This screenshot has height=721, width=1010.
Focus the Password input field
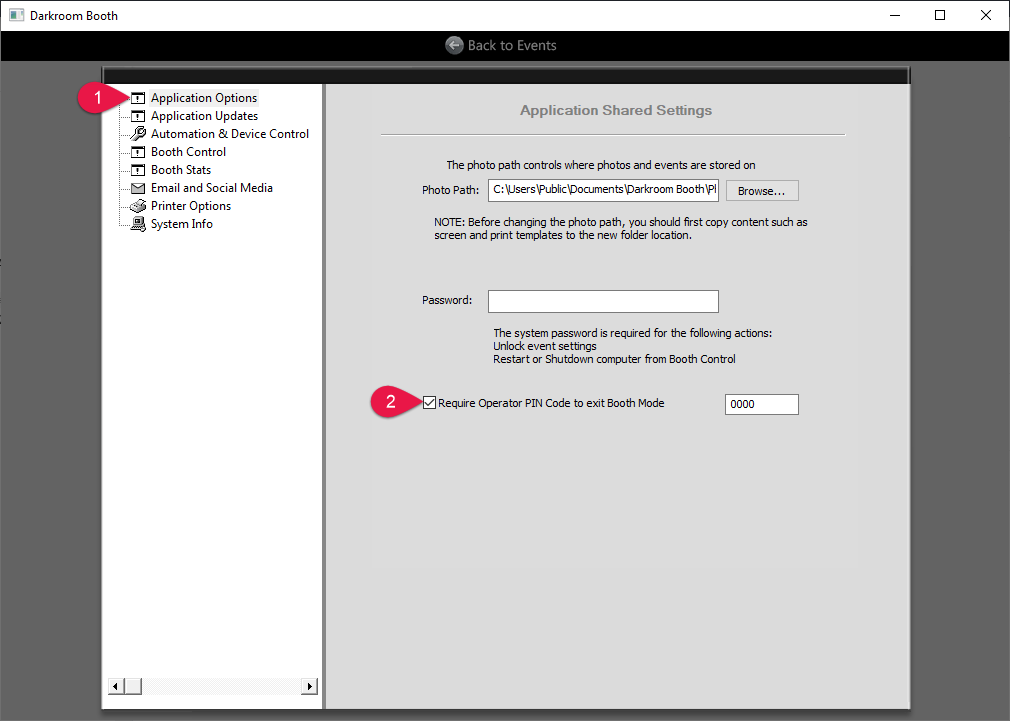603,301
